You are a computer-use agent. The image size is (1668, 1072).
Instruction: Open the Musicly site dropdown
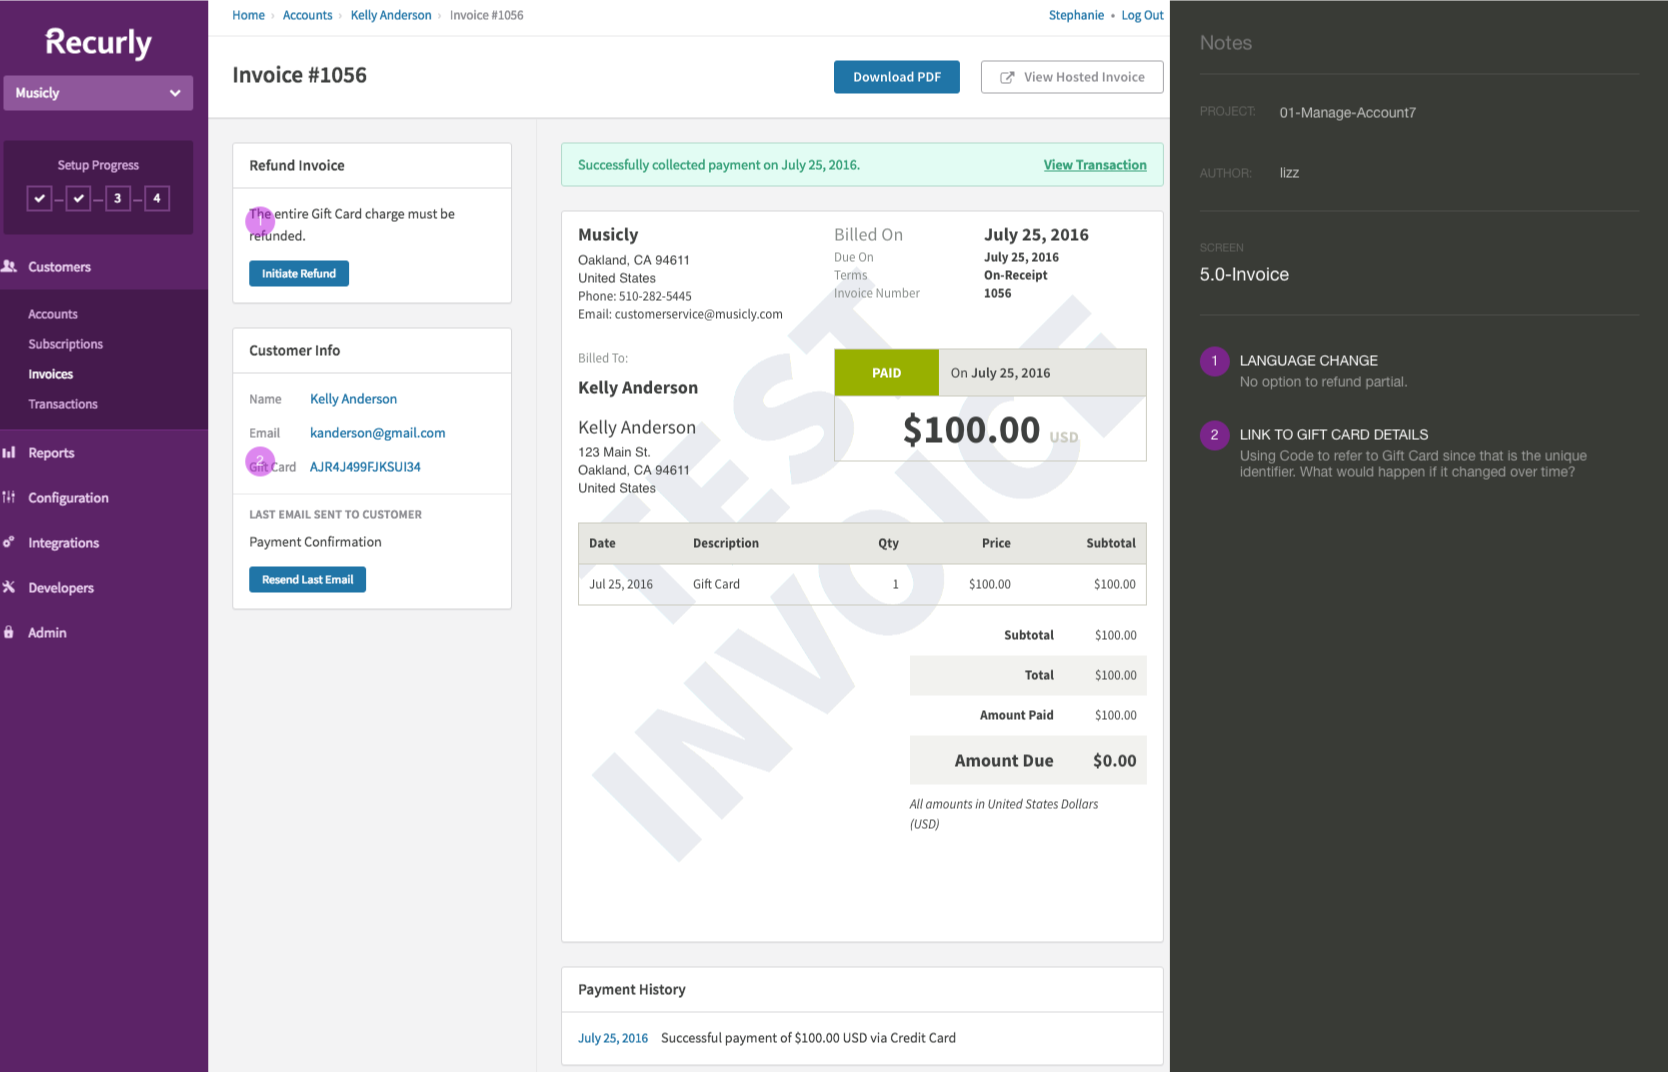[x=98, y=93]
